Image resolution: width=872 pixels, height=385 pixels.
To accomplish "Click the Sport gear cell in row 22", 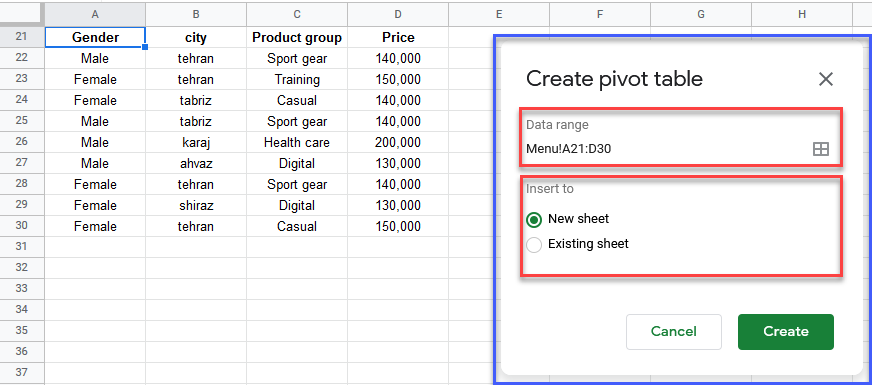I will (x=297, y=58).
